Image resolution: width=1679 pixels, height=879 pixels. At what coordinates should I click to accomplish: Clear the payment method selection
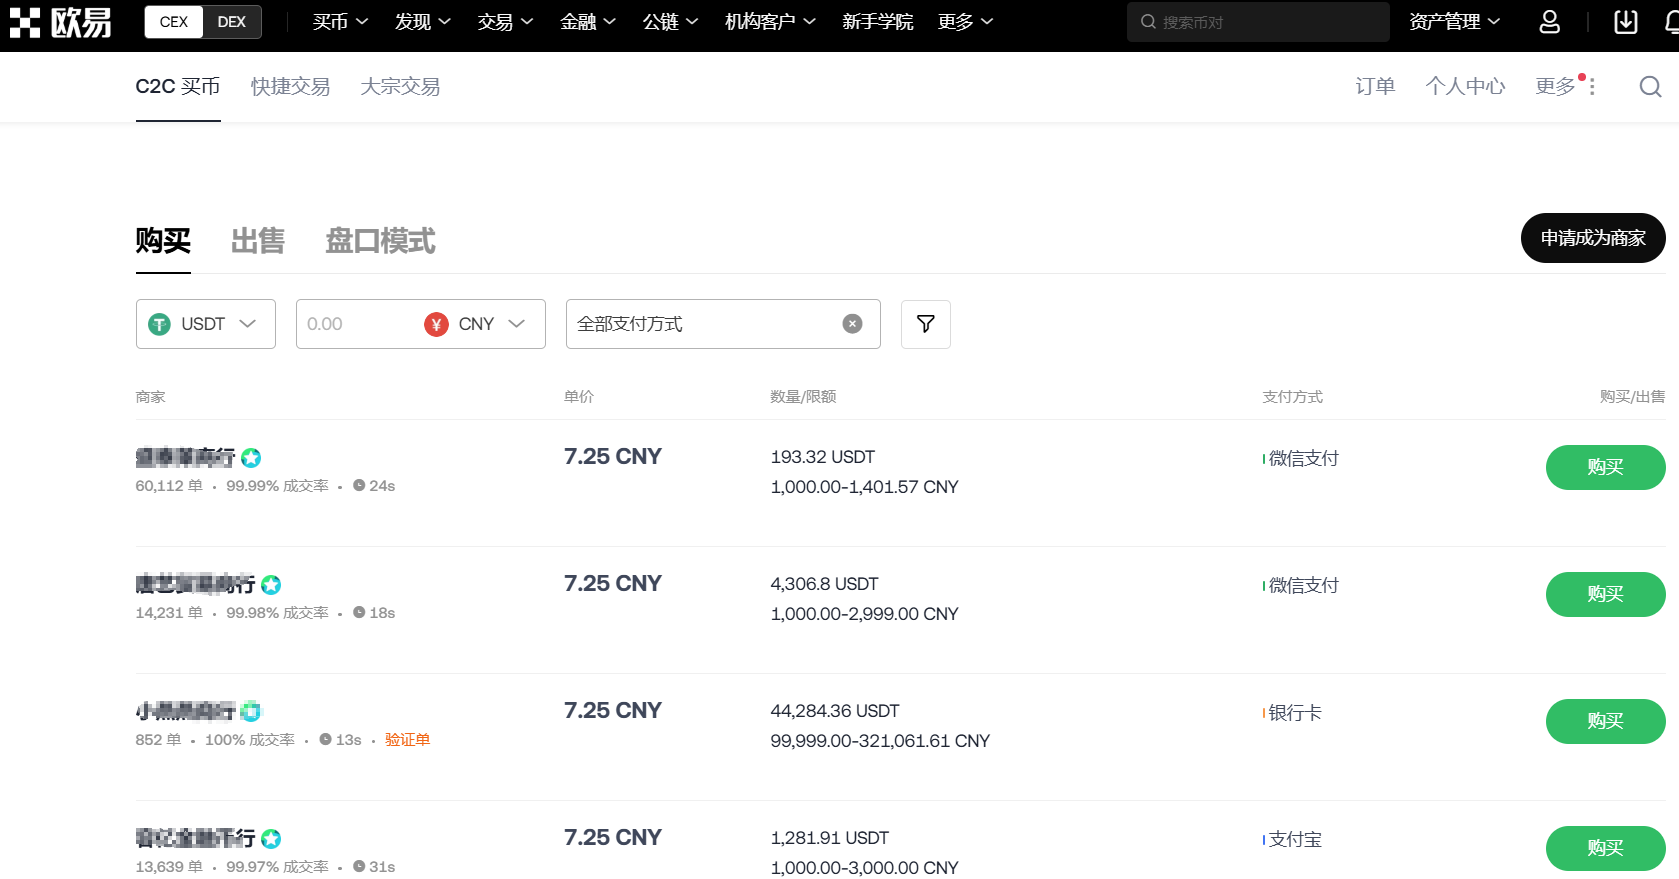852,324
